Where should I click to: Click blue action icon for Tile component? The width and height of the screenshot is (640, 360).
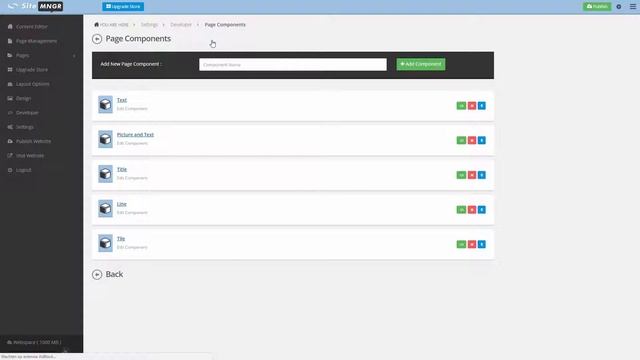(x=482, y=244)
